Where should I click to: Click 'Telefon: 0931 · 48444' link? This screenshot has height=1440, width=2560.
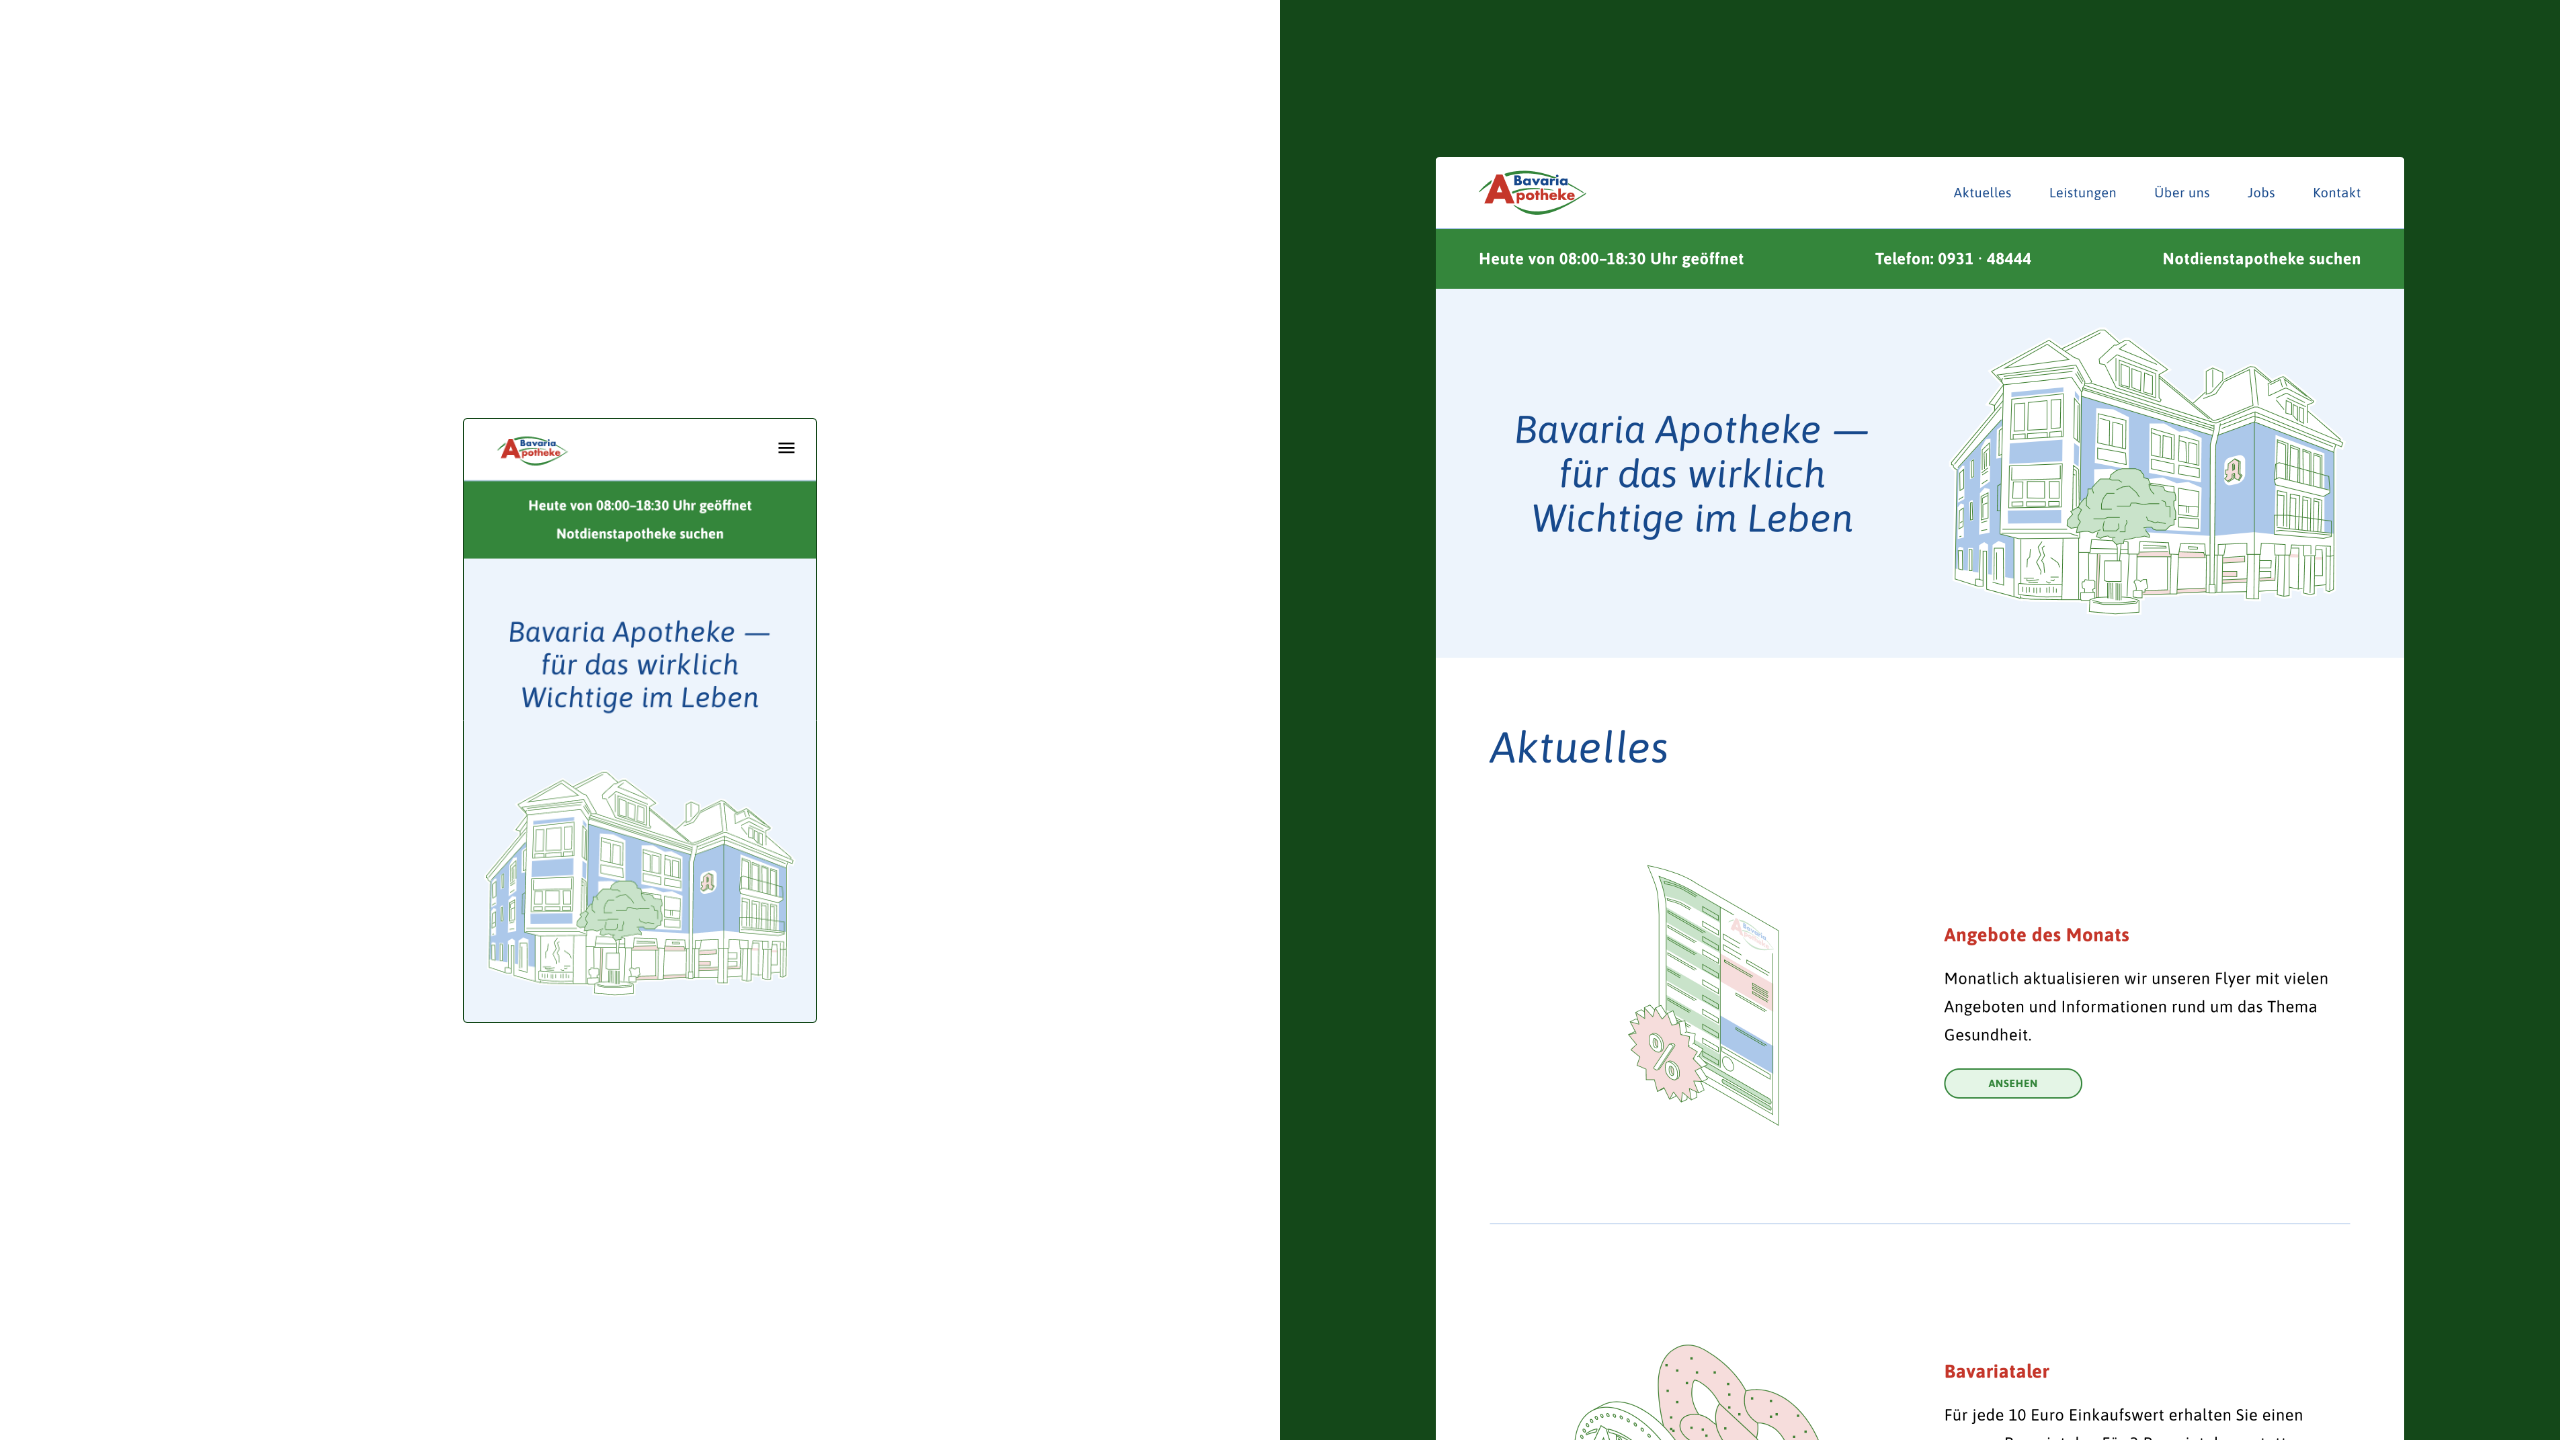(x=1952, y=259)
